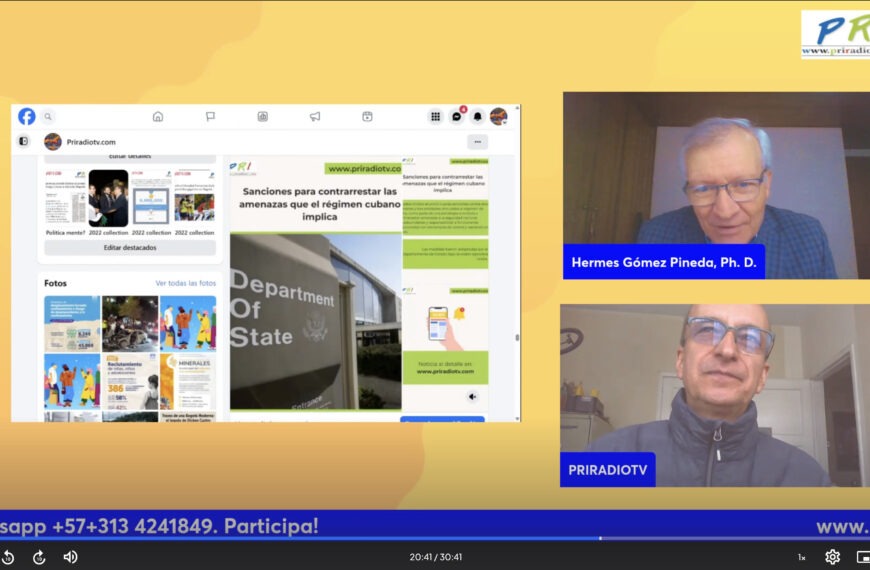870x570 pixels.
Task: Click the Facebook logo icon
Action: pyautogui.click(x=27, y=117)
